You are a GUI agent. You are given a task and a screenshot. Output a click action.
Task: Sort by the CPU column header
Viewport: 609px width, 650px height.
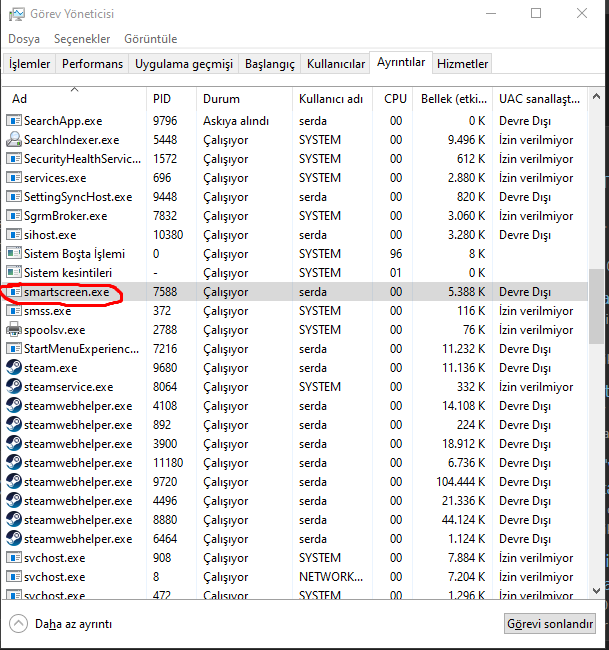coord(393,99)
